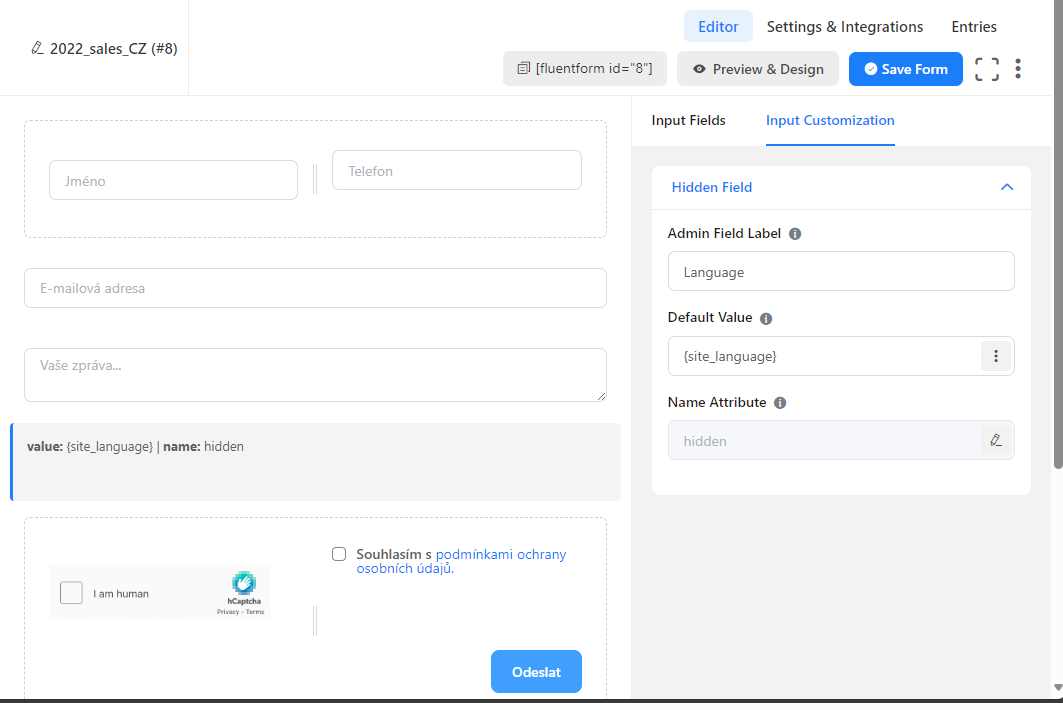Switch to the Input Fields tab
Screen dimensions: 1063x703
(x=688, y=120)
